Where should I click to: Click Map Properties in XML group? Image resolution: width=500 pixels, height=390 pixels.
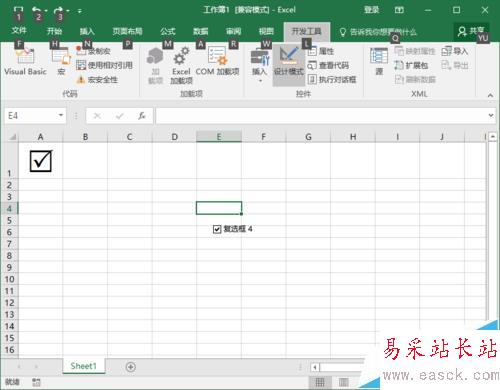415,51
